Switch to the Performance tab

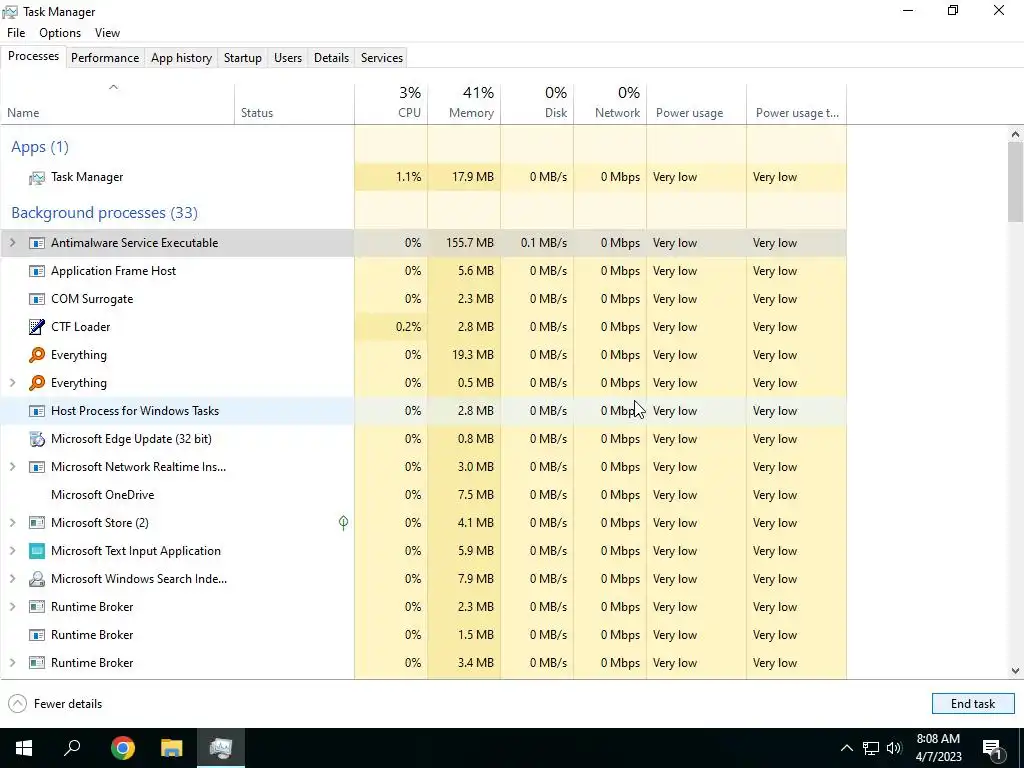pos(105,57)
